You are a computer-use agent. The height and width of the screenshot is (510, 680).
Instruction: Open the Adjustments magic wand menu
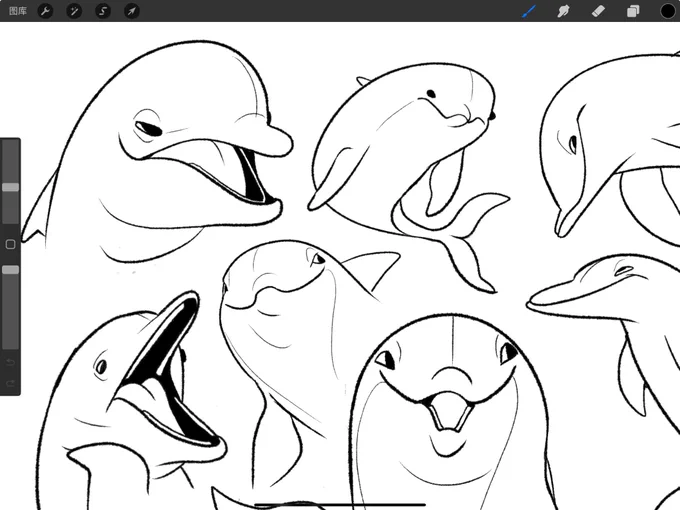pyautogui.click(x=74, y=11)
